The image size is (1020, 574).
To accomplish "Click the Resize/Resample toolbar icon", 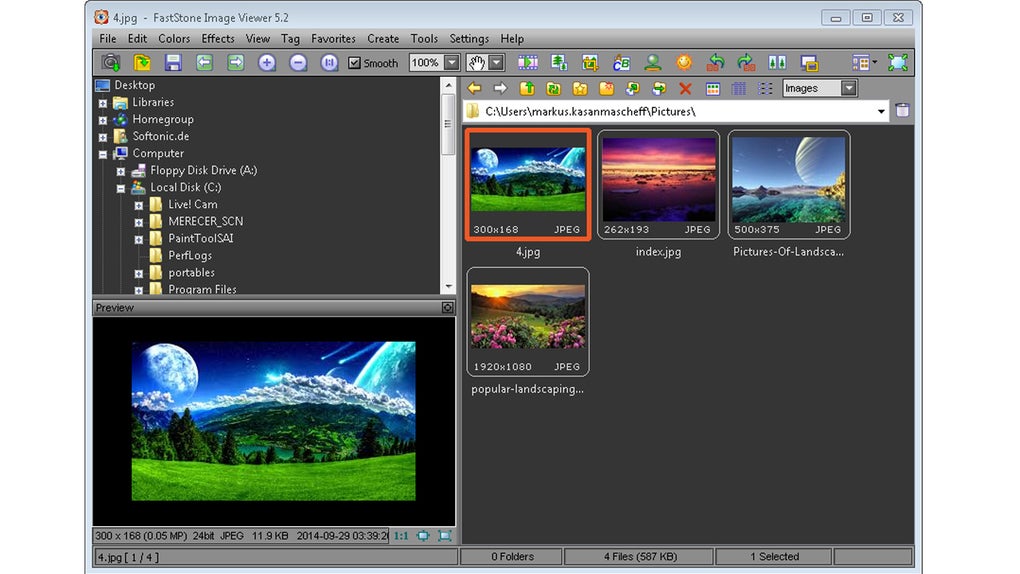I will (x=559, y=62).
